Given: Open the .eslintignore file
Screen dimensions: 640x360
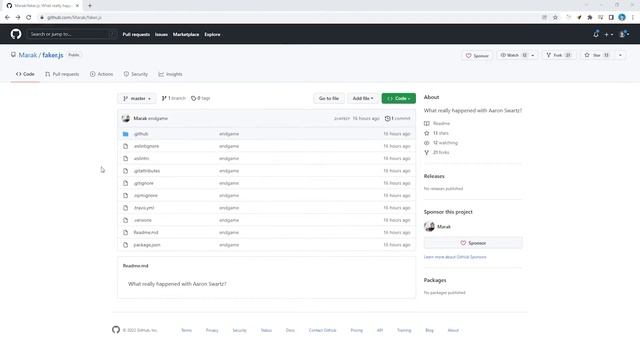Looking at the screenshot, I should [x=147, y=146].
